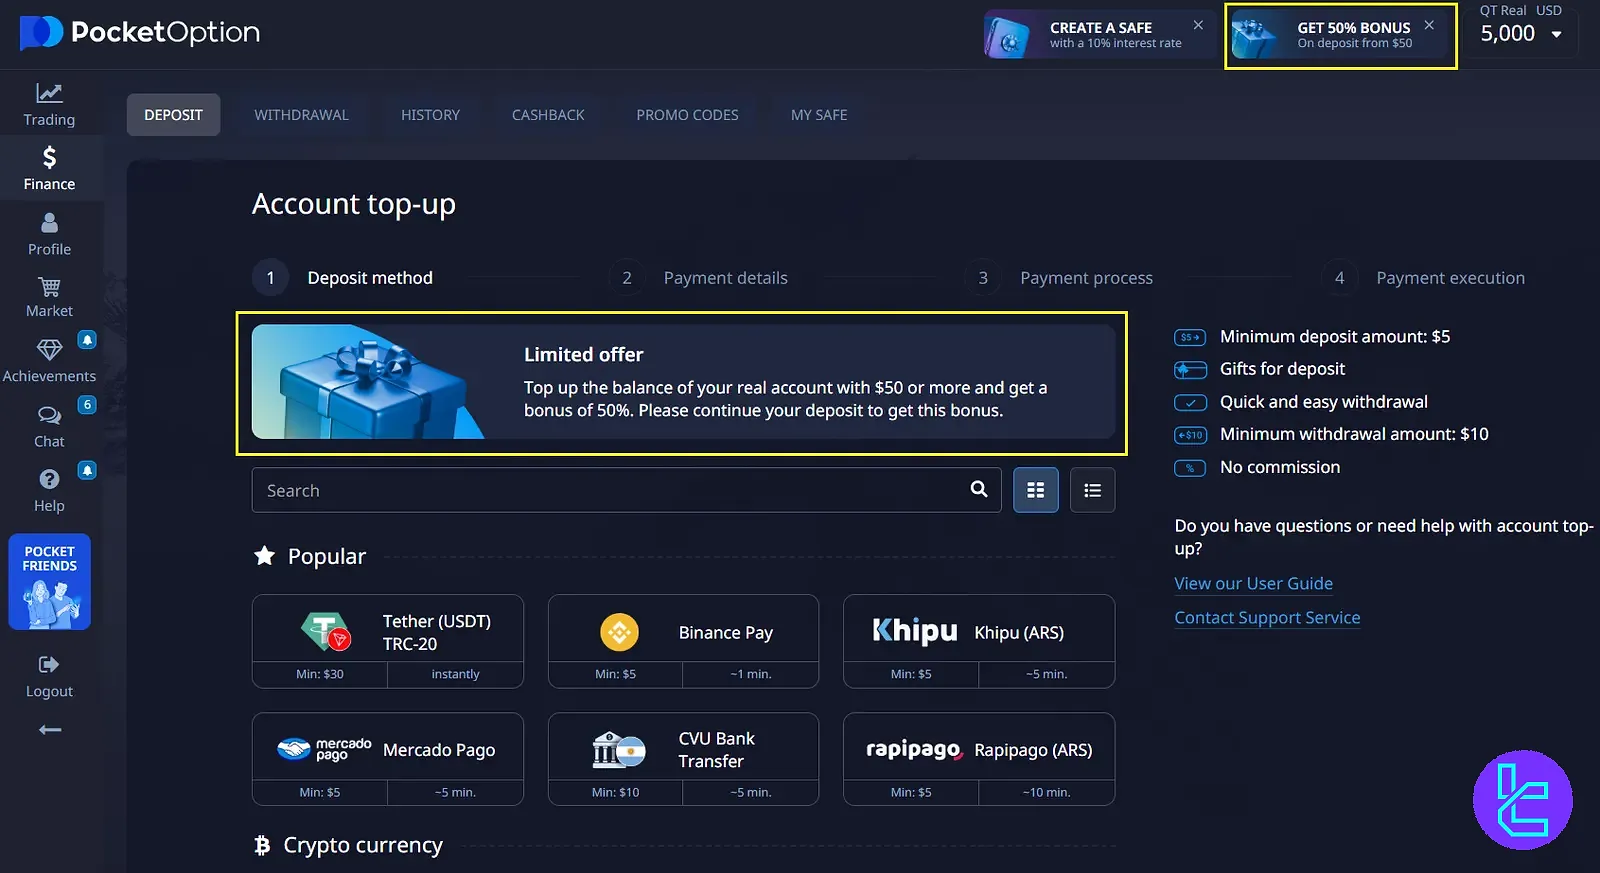Switch to grid view layout
This screenshot has height=873, width=1600.
[x=1035, y=490]
